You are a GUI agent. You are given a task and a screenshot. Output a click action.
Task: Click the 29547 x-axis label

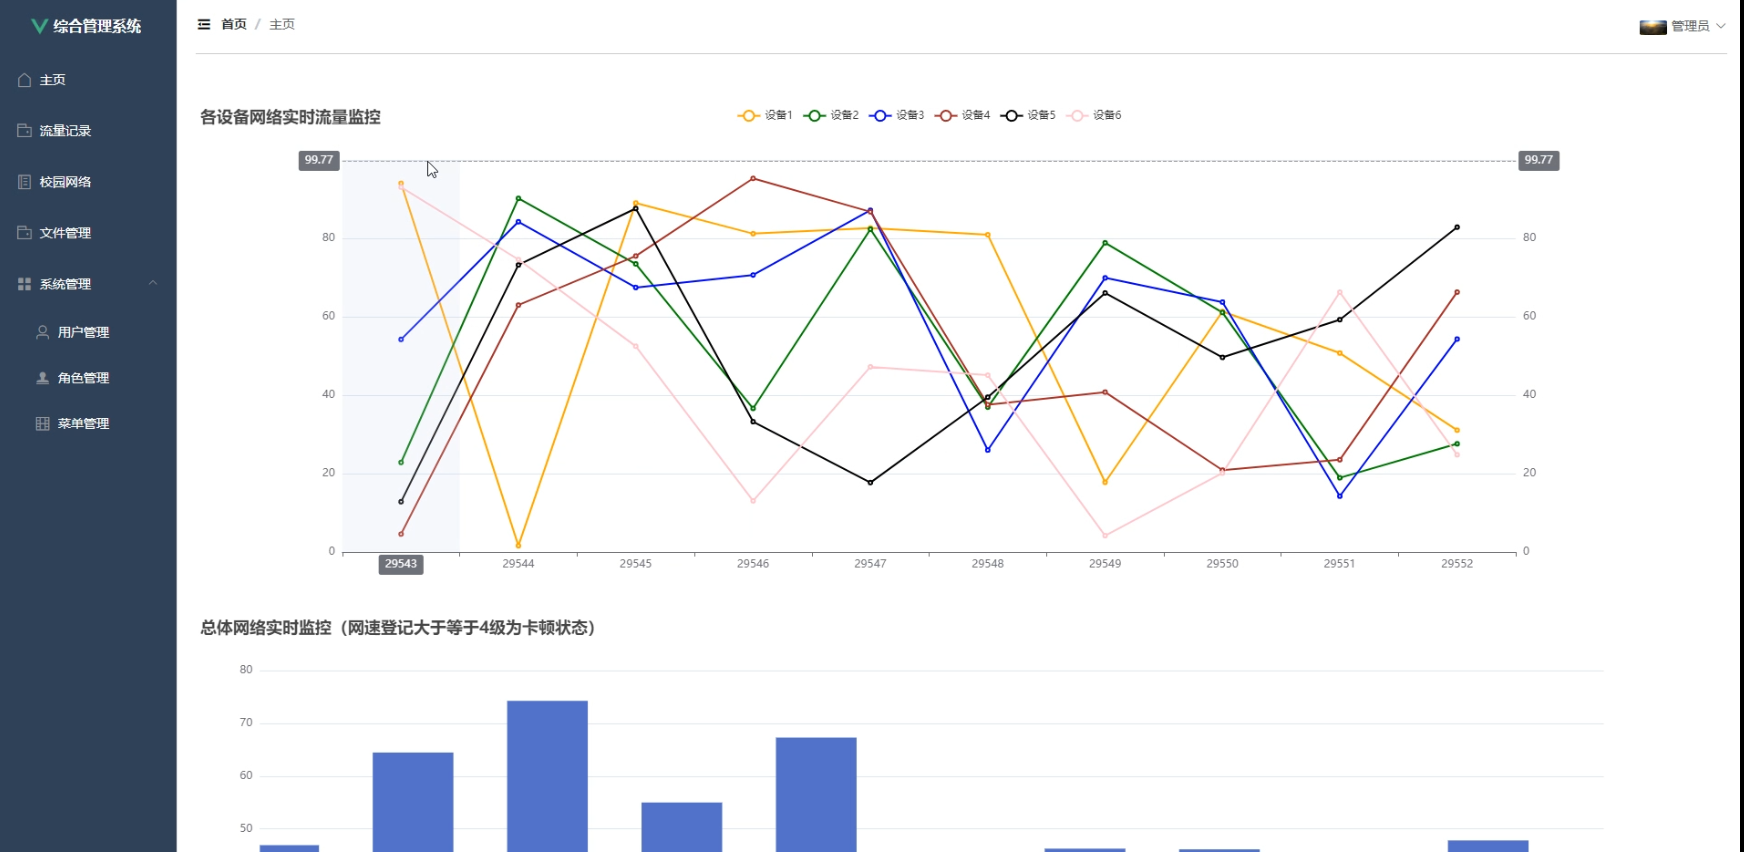(x=870, y=564)
